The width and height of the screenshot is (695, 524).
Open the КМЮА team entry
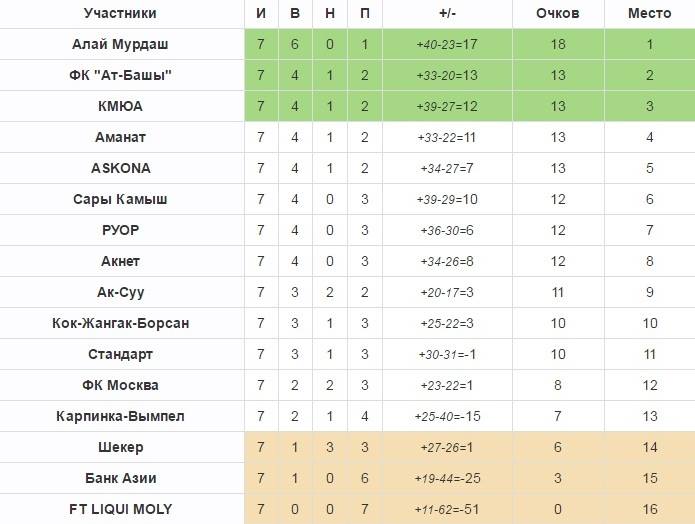120,106
